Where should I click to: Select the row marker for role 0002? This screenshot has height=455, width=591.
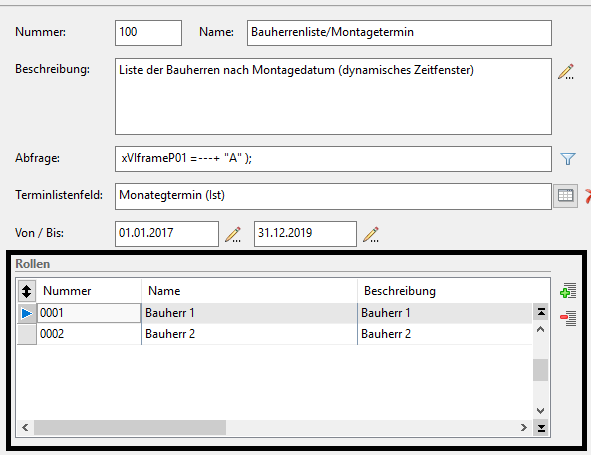point(27,334)
